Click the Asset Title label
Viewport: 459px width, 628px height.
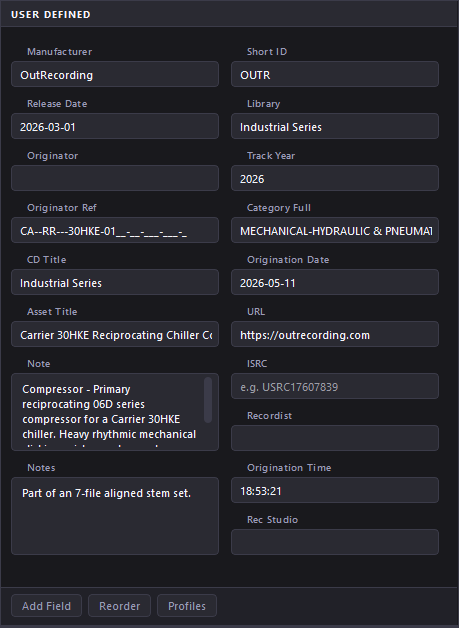[x=52, y=312]
